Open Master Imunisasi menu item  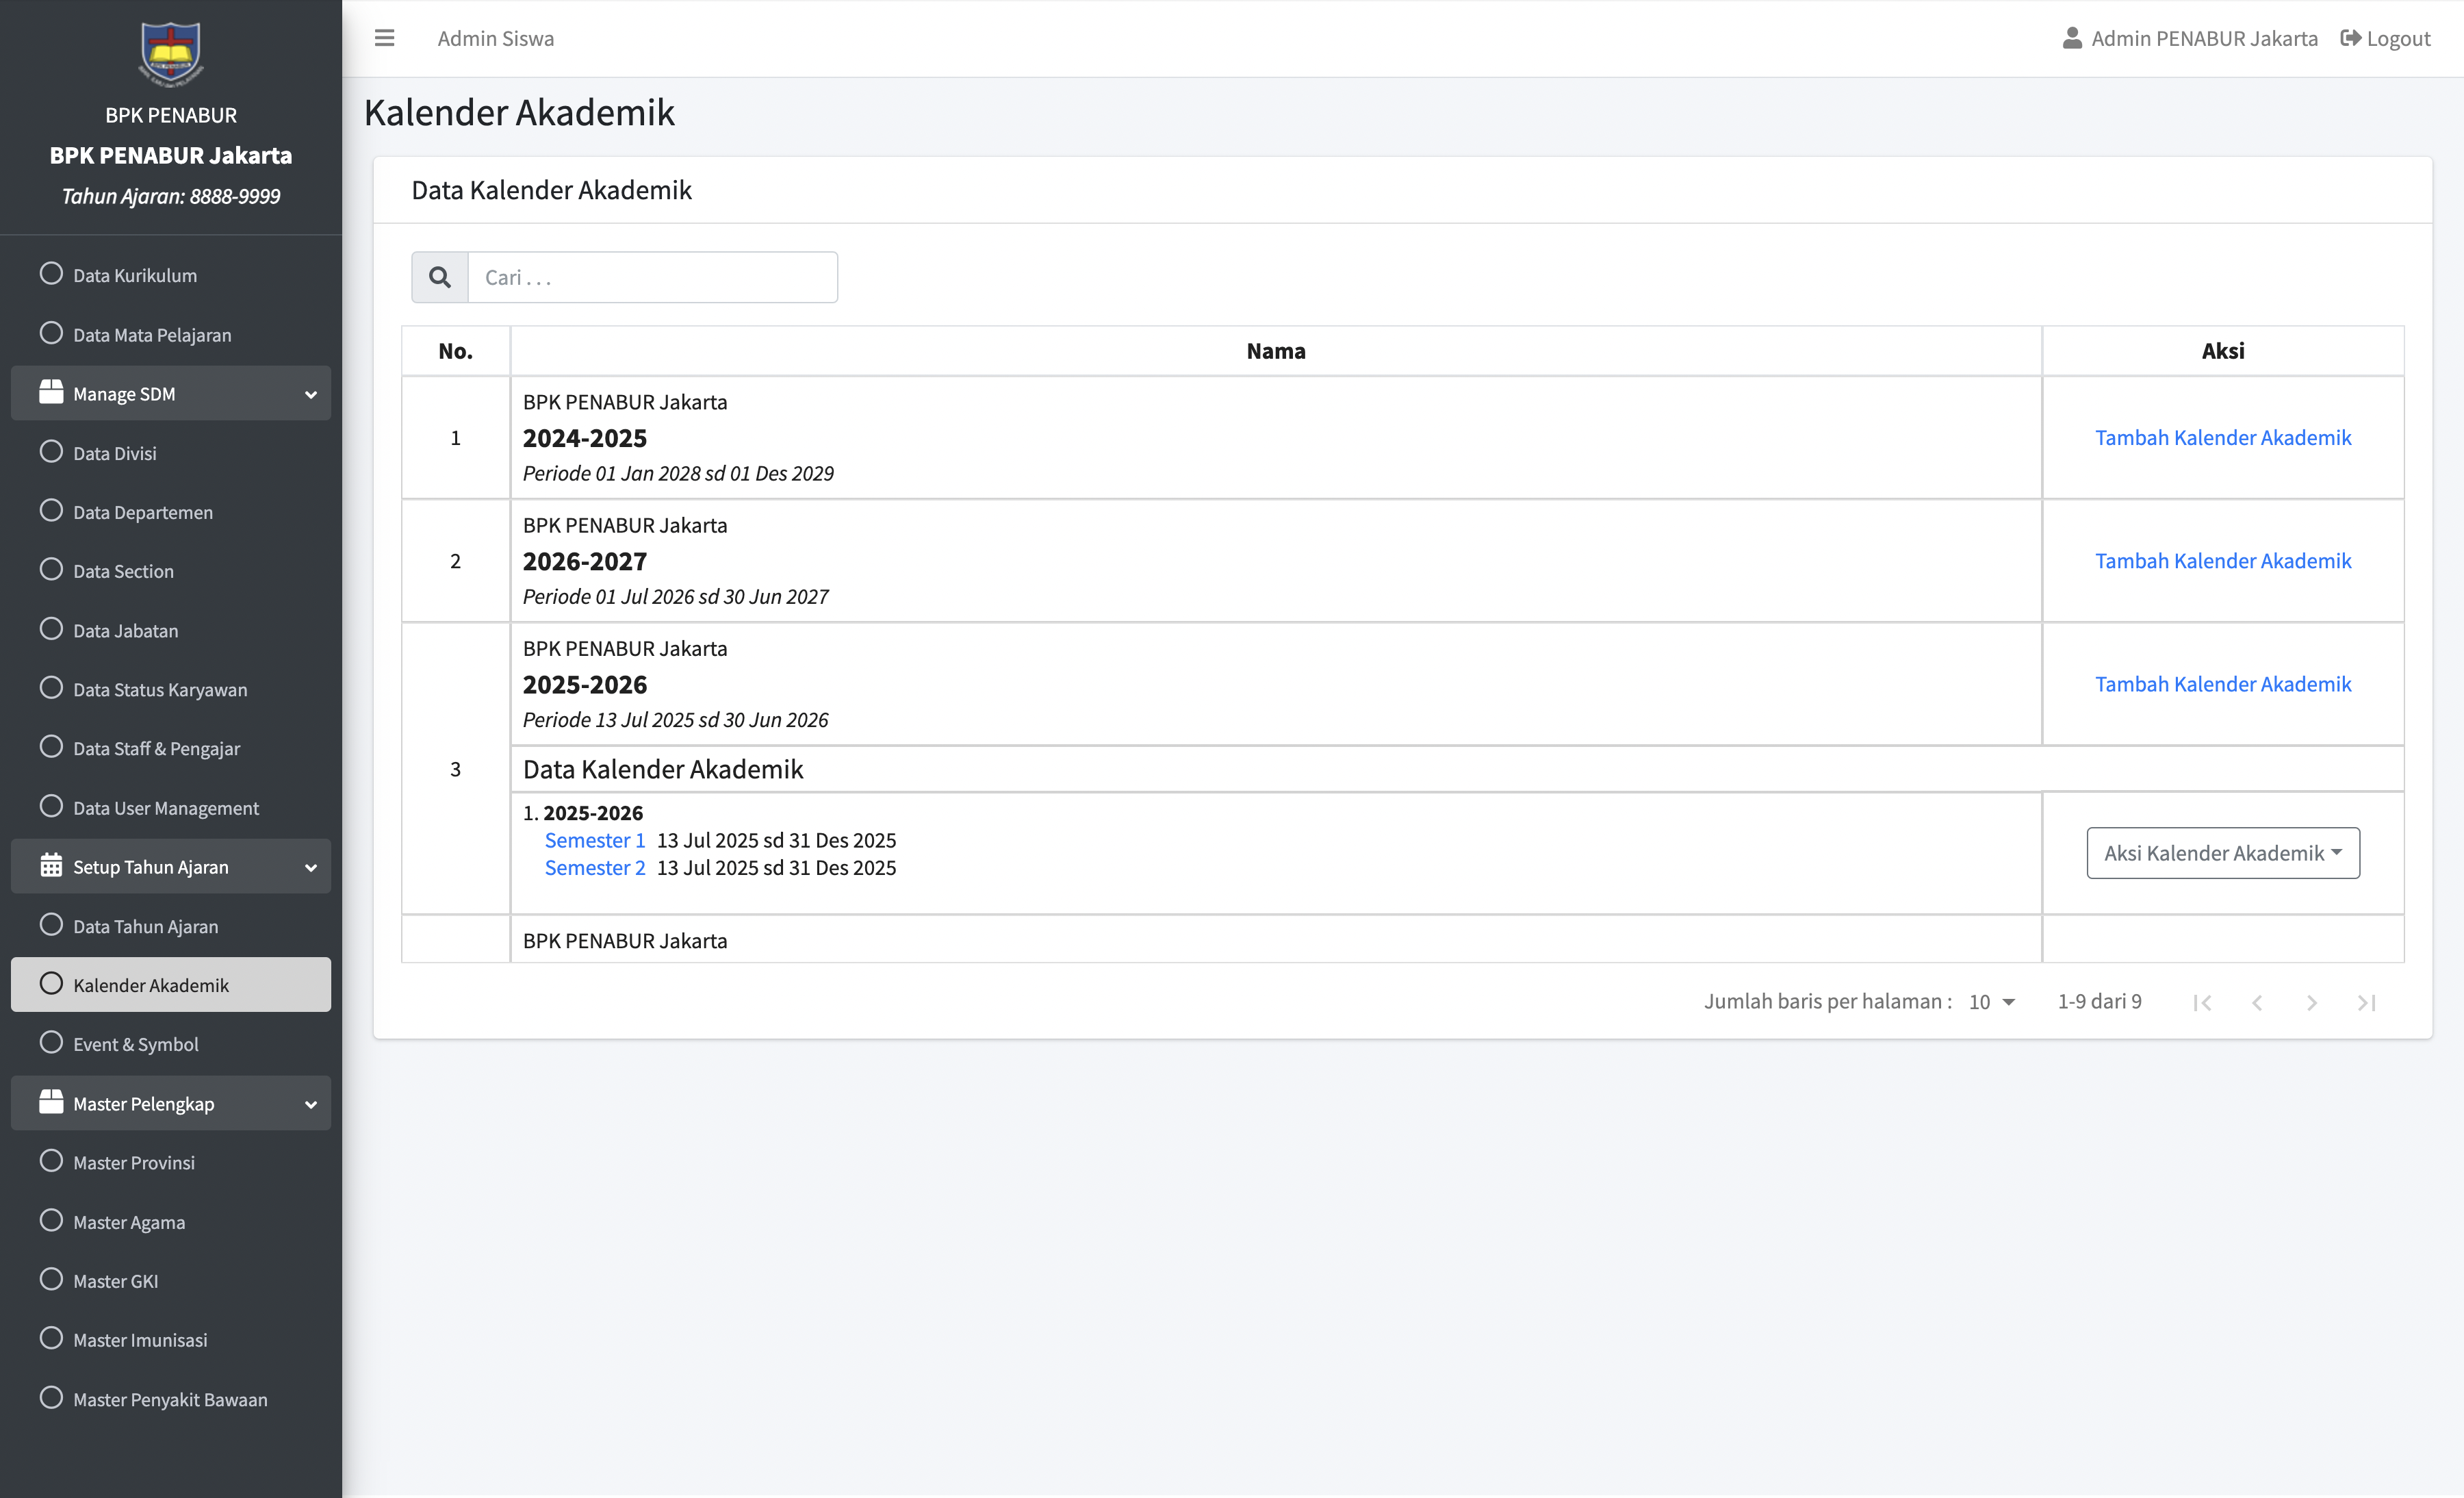[x=171, y=1340]
